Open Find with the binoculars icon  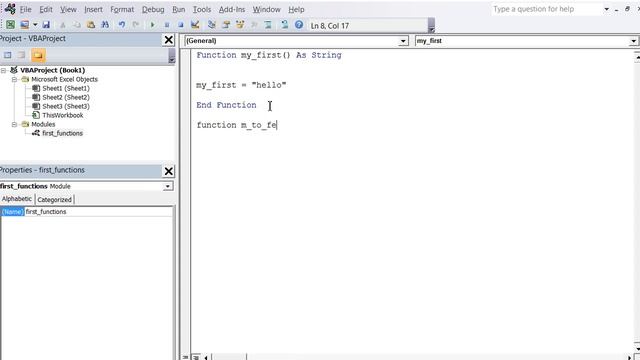pyautogui.click(x=105, y=25)
